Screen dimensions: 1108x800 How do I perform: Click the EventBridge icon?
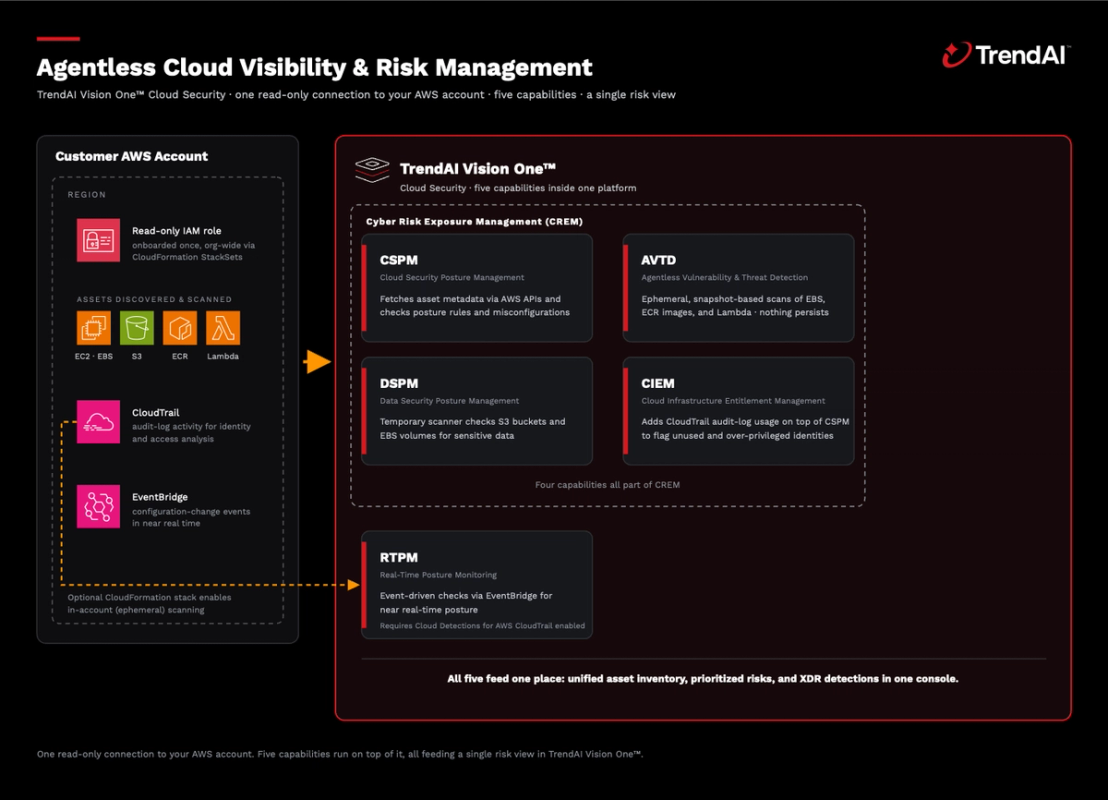98,507
